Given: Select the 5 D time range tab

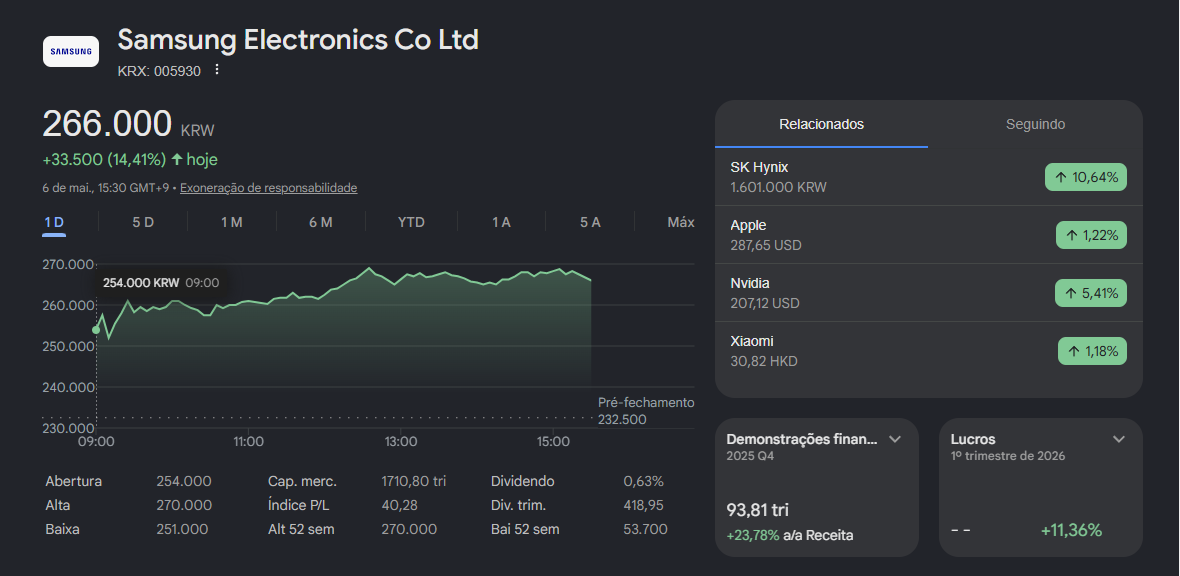Looking at the screenshot, I should pos(143,222).
